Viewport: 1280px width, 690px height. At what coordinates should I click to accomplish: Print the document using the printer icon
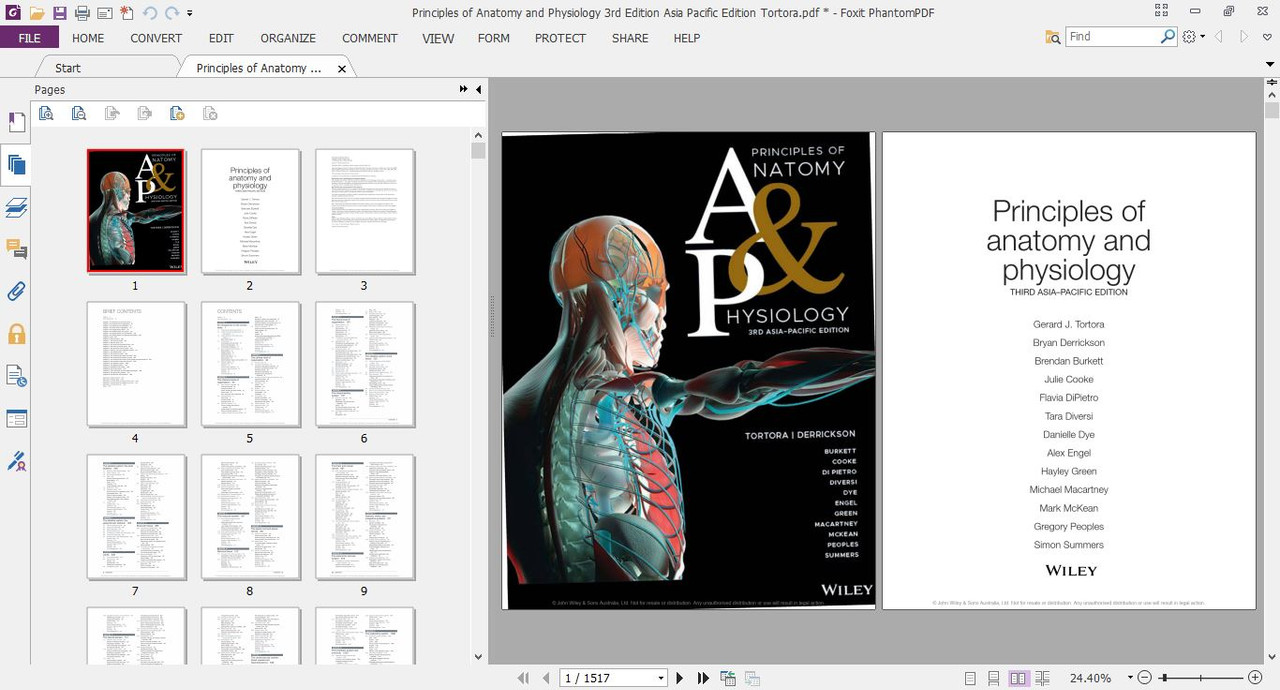(x=82, y=13)
